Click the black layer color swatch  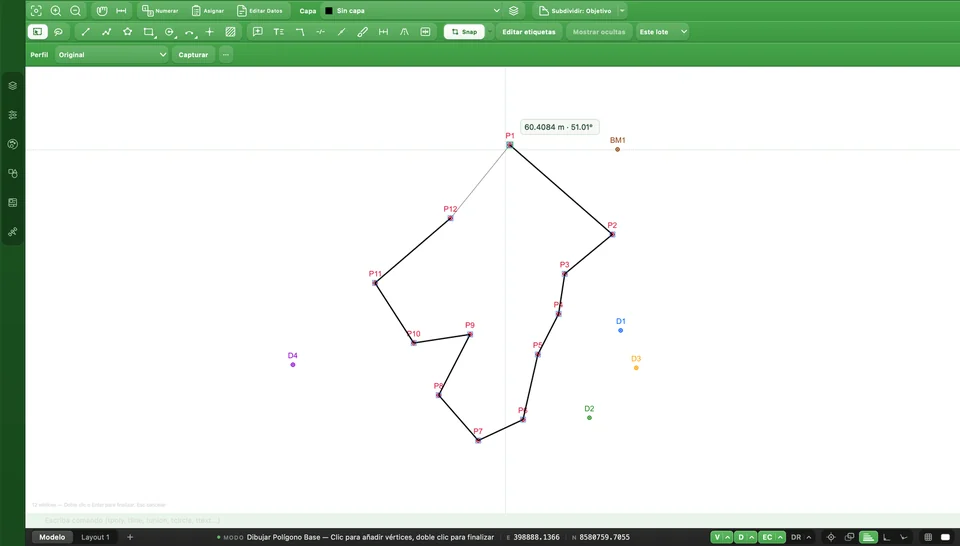[329, 10]
